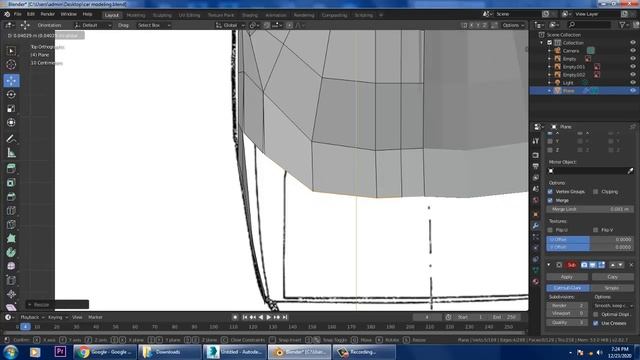This screenshot has height=360, width=640.
Task: Select the Edge Slide tool
Action: 11,280
